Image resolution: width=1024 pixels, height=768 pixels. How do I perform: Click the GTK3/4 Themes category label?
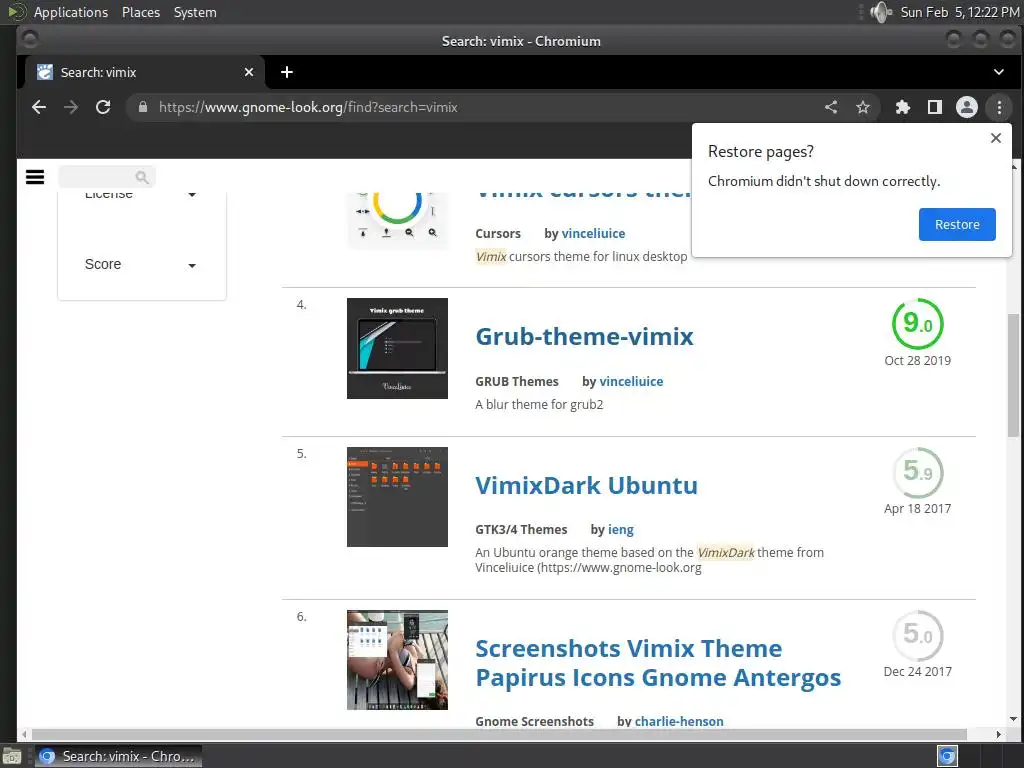[x=521, y=530]
